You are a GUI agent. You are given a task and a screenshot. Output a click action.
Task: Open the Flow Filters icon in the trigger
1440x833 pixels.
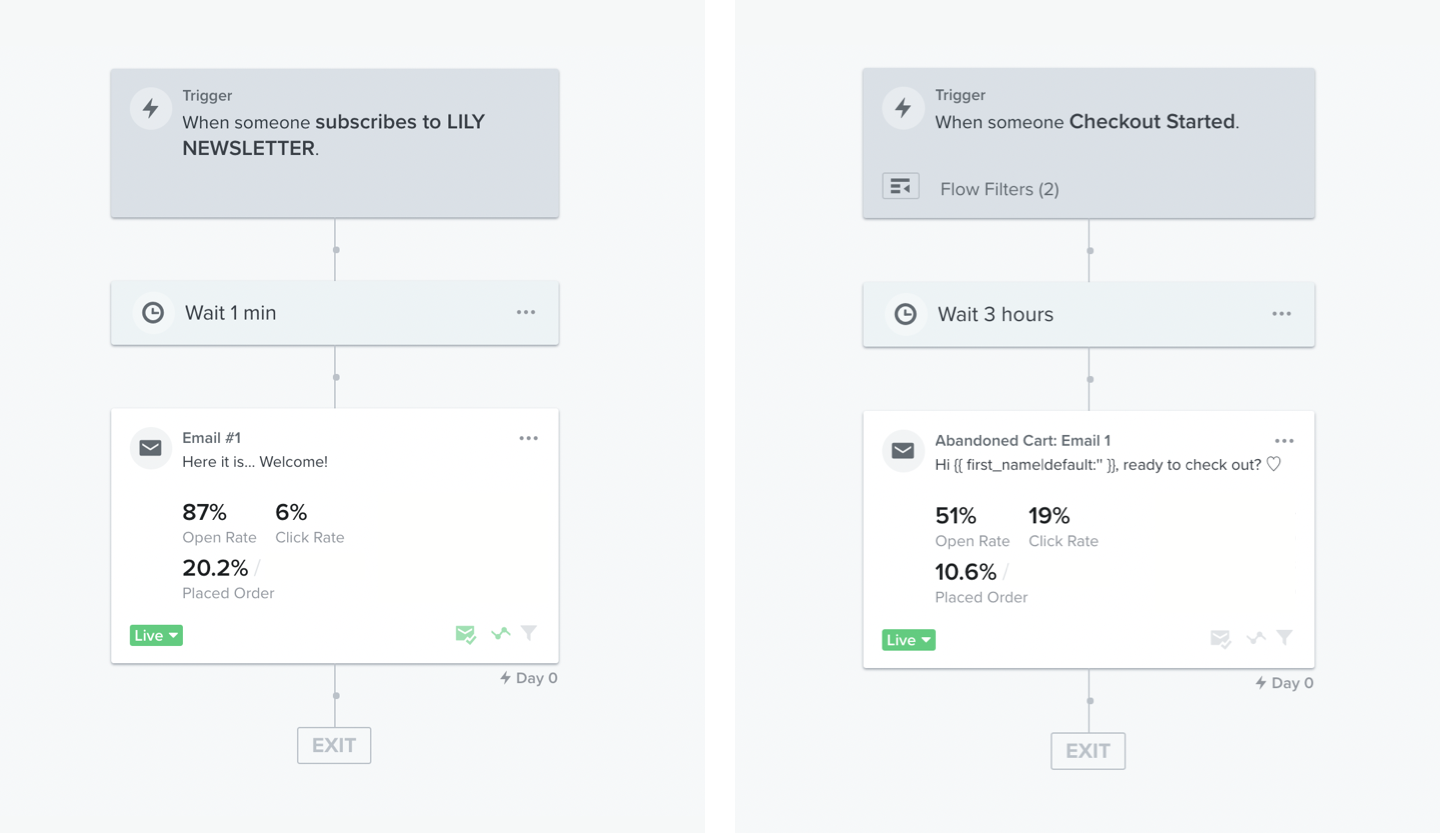pos(901,187)
